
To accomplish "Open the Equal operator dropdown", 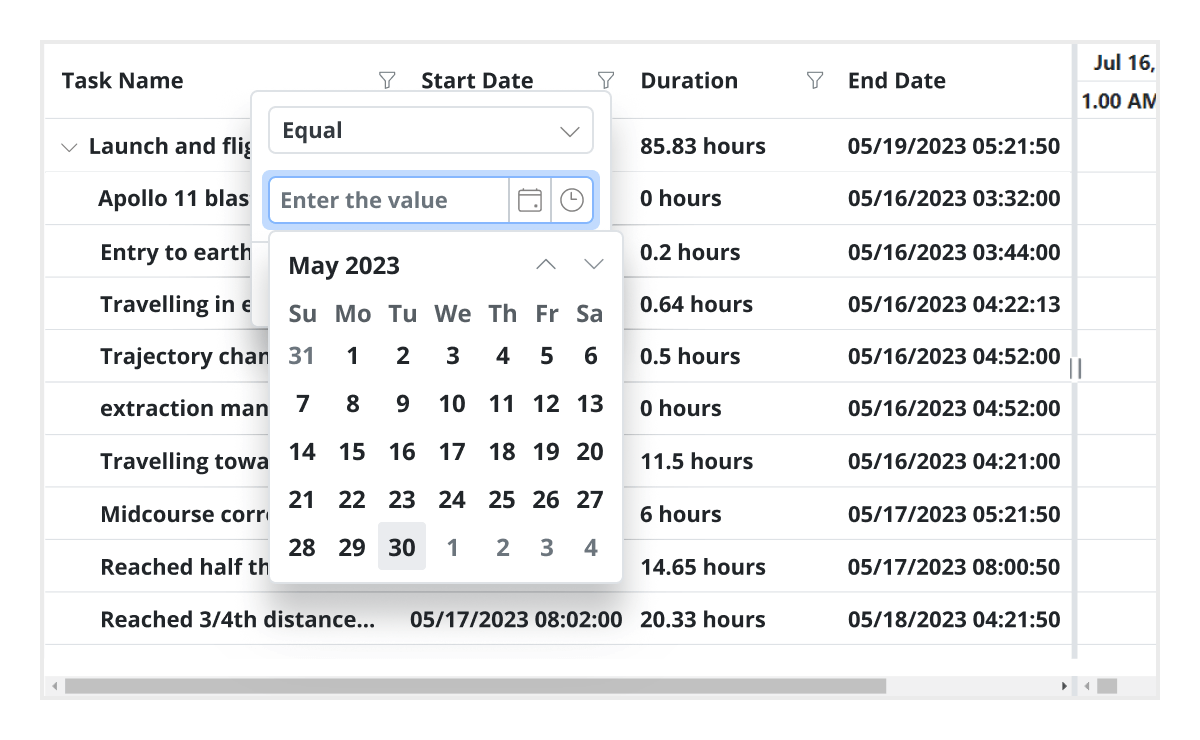I will pos(430,130).
